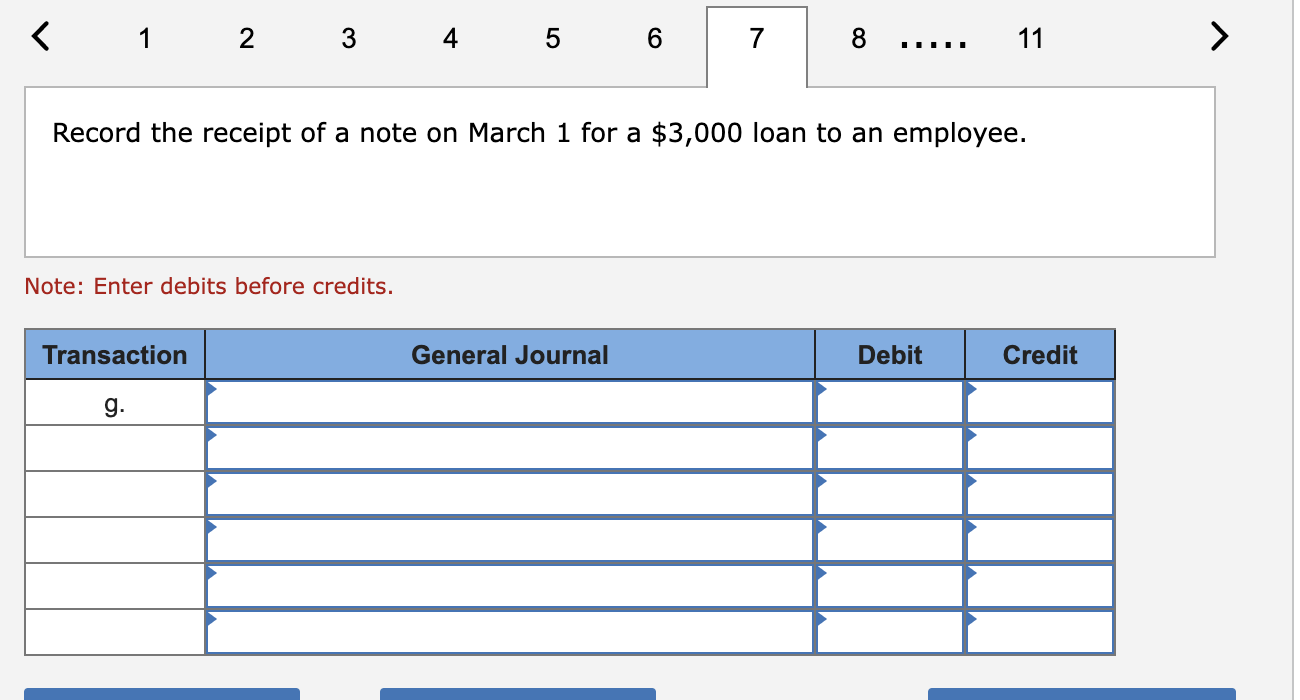Select transaction tab 8
This screenshot has height=700, width=1300.
pos(858,39)
